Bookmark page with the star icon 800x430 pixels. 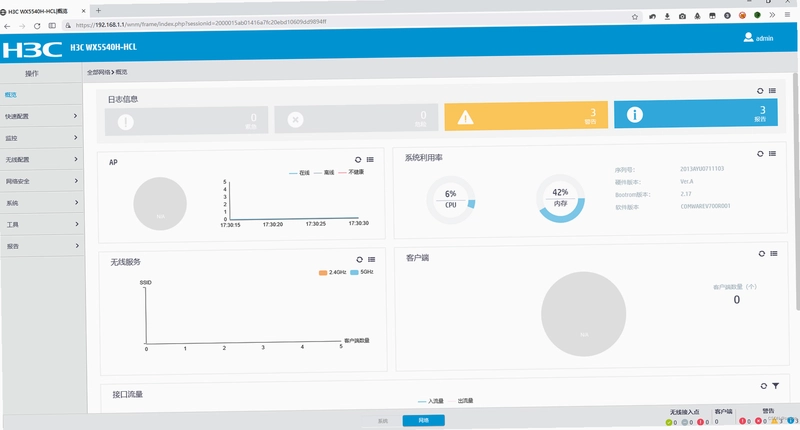pyautogui.click(x=635, y=17)
